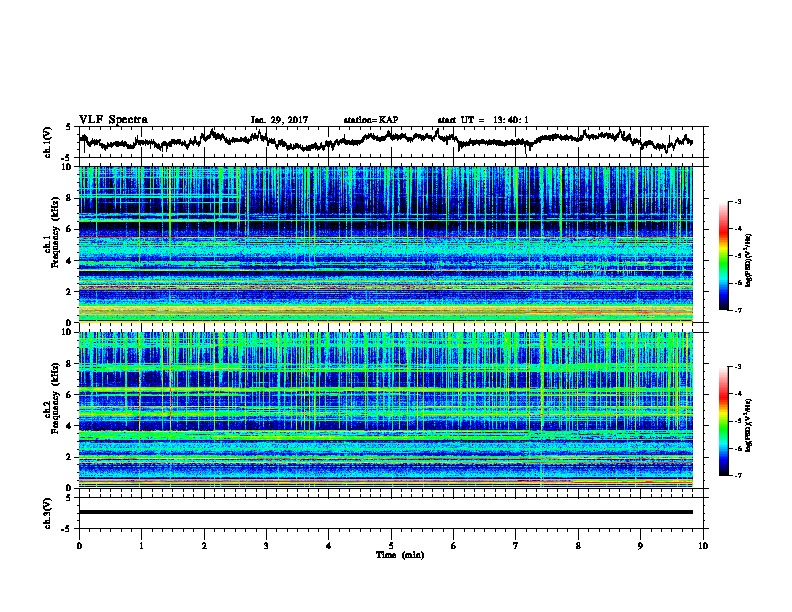Click lower color bar log(PSD) label
This screenshot has width=792, height=612.
749,425
